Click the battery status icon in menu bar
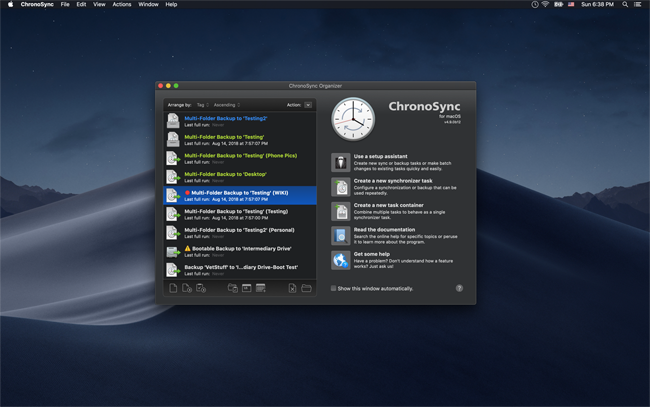This screenshot has height=407, width=650. coord(559,5)
